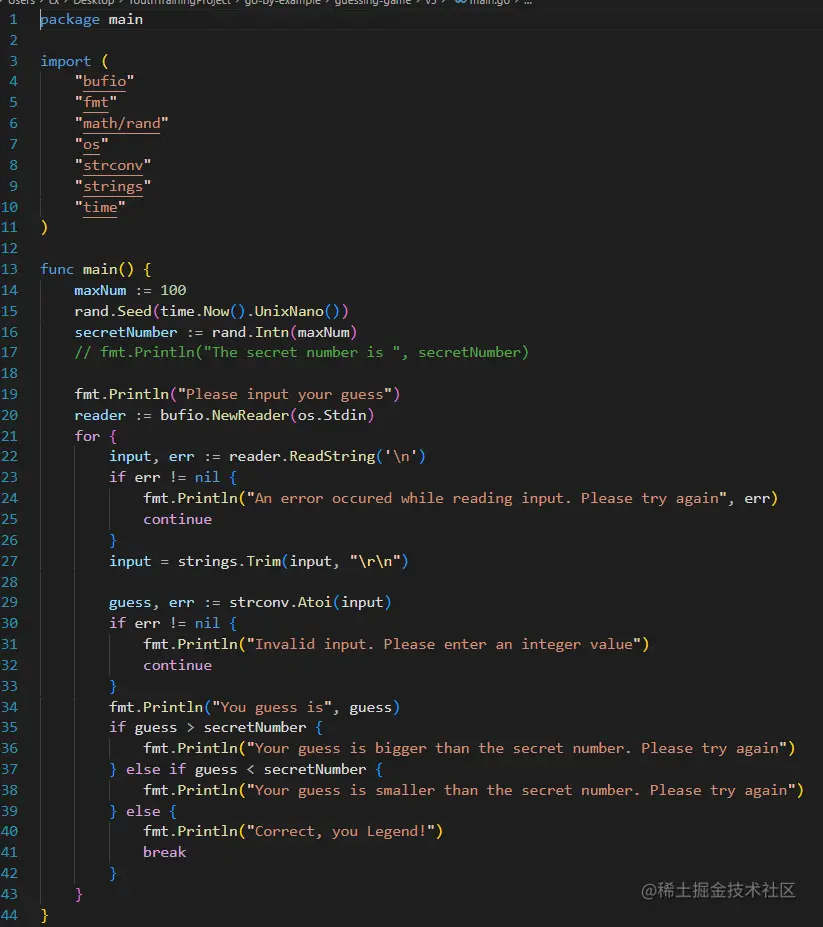
Task: Click the 'maxNum' variable on line 14
Action: tap(100, 290)
